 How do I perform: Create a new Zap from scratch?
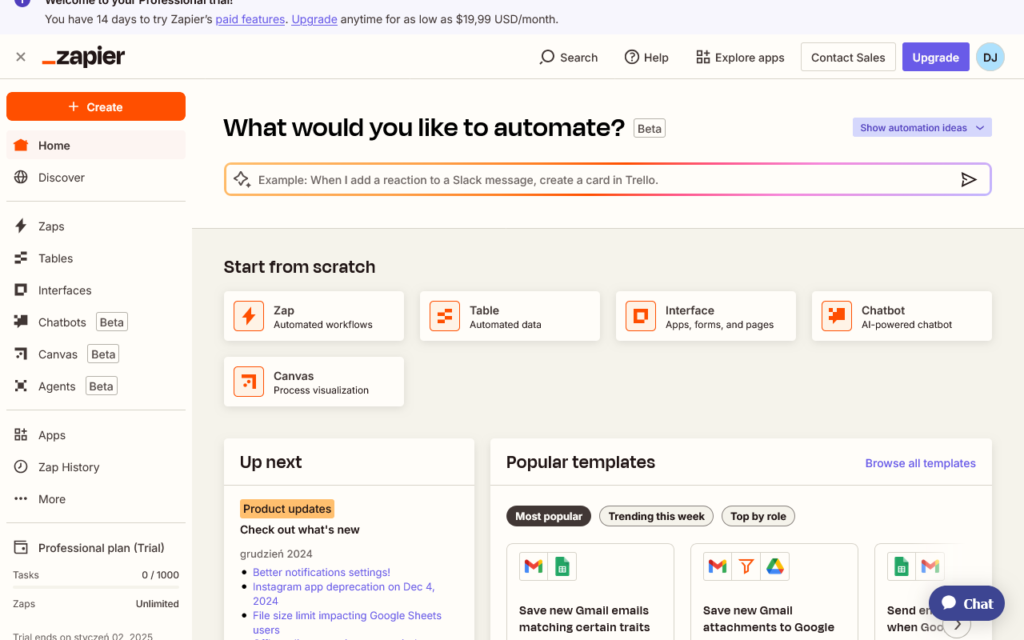313,316
